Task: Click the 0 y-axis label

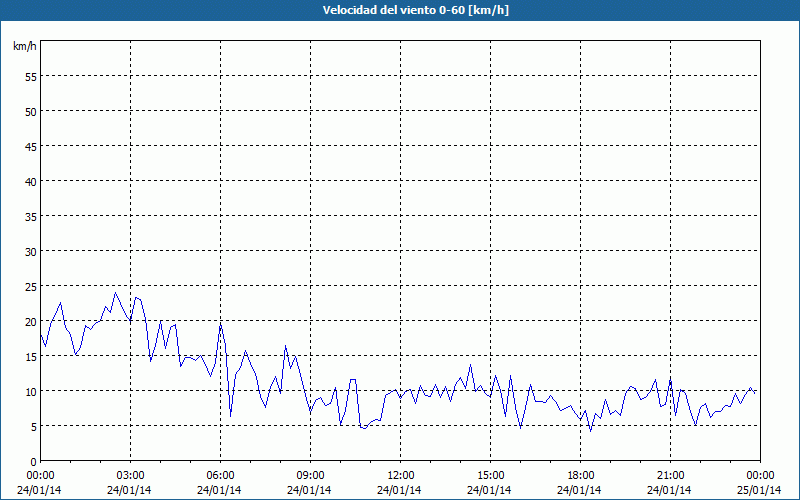Action: (x=34, y=462)
